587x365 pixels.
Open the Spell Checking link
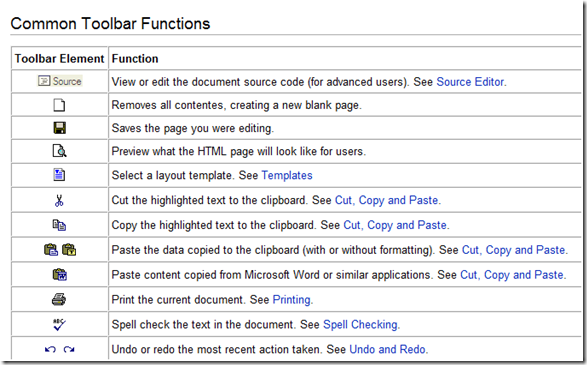tap(360, 325)
